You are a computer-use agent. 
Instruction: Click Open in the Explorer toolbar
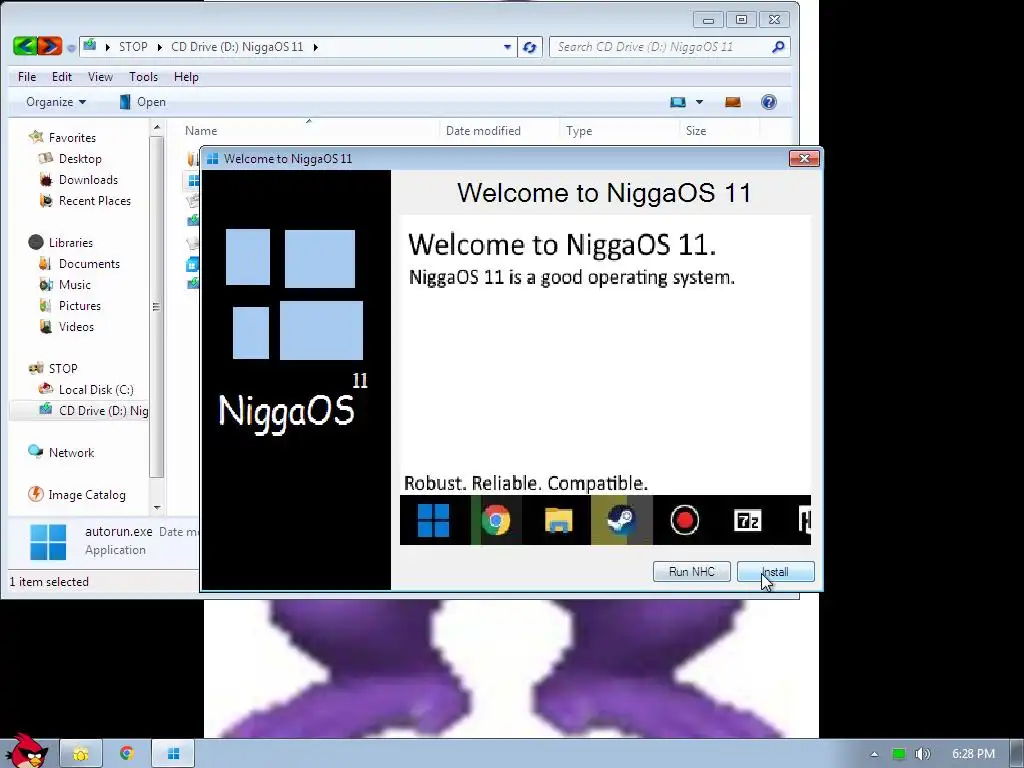click(142, 102)
